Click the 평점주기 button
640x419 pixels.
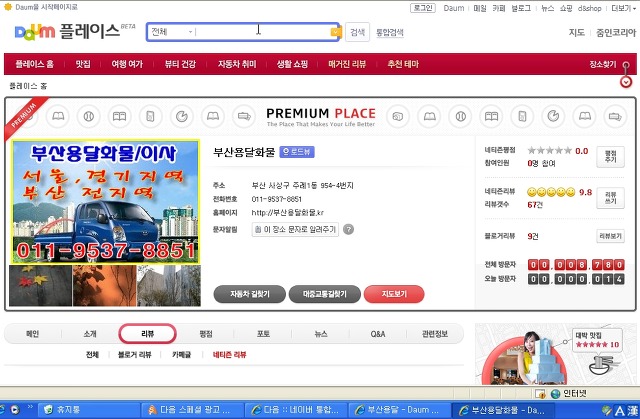point(610,157)
